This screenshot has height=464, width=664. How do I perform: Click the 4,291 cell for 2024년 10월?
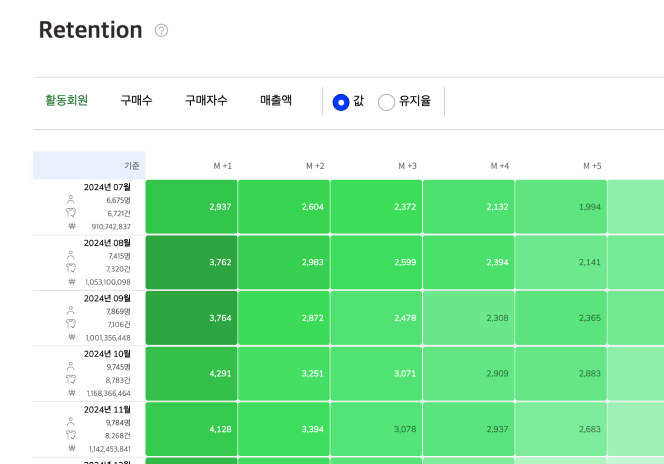pos(191,374)
